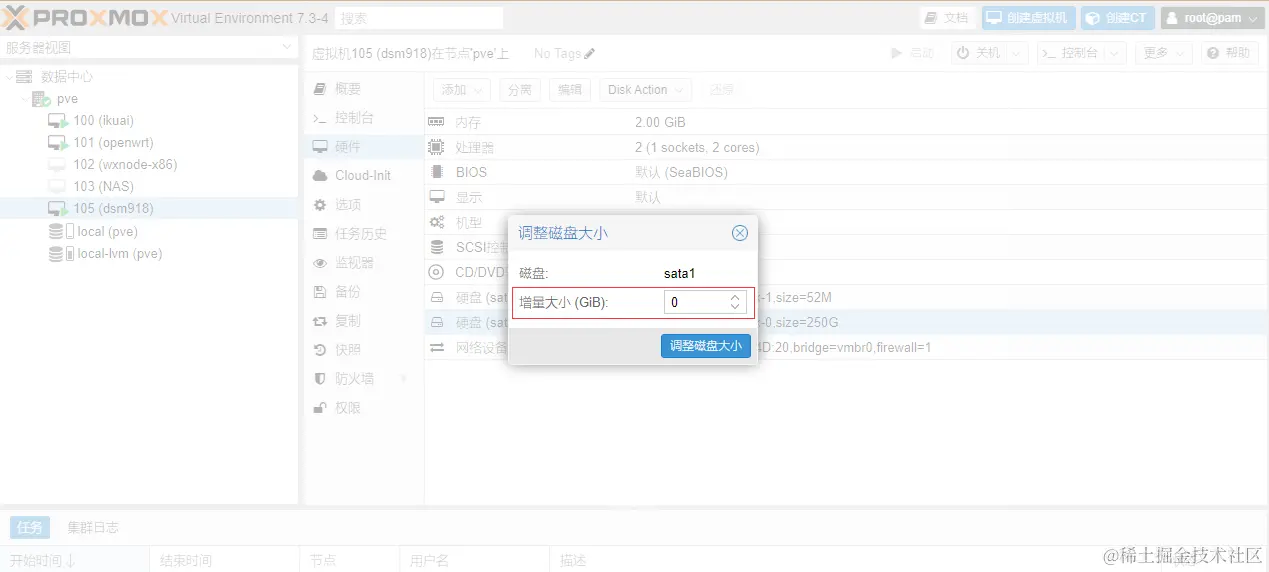This screenshot has width=1269, height=572.
Task: Click the running VM icon for 100
Action: tap(58, 121)
